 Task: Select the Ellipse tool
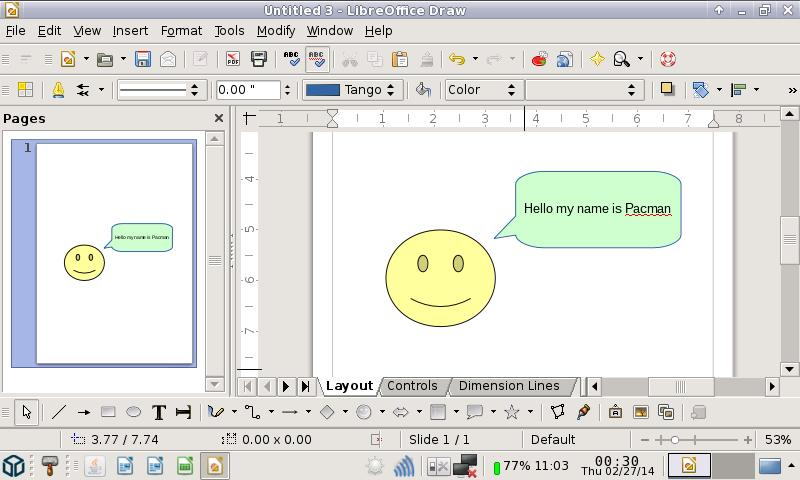pos(133,412)
